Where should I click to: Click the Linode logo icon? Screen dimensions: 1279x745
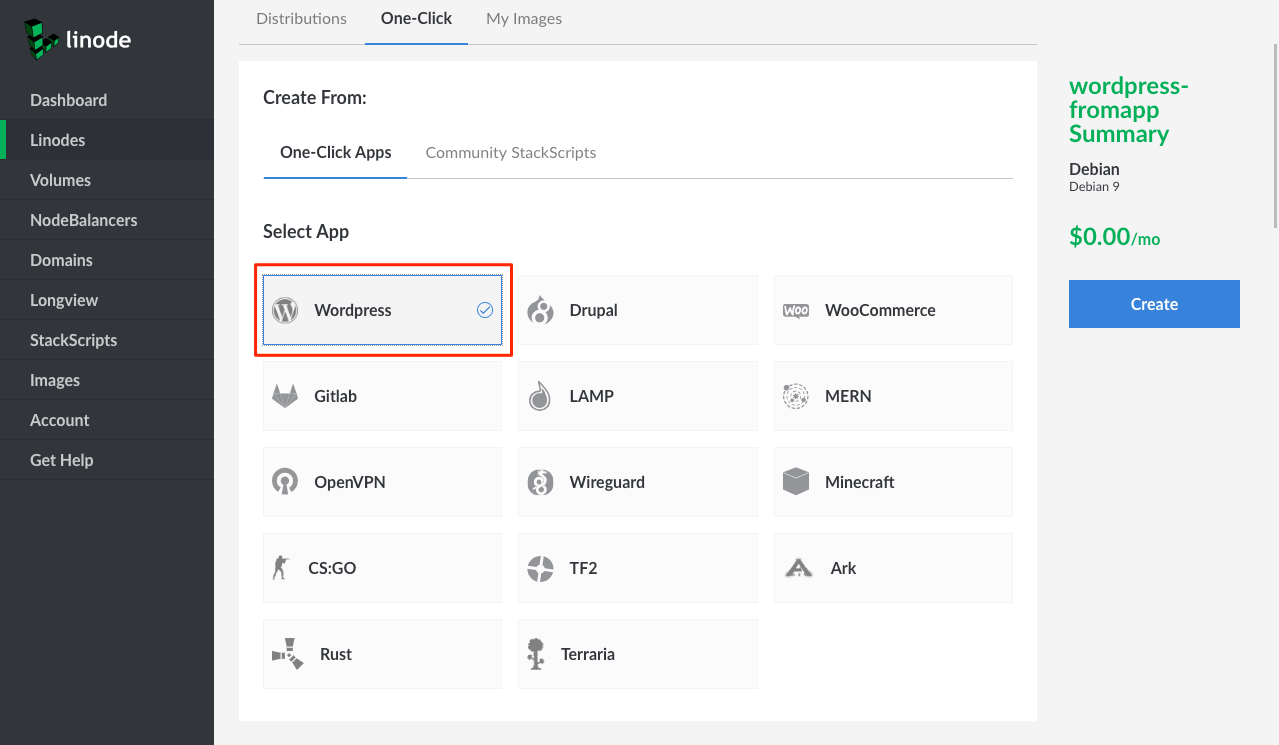[x=41, y=40]
